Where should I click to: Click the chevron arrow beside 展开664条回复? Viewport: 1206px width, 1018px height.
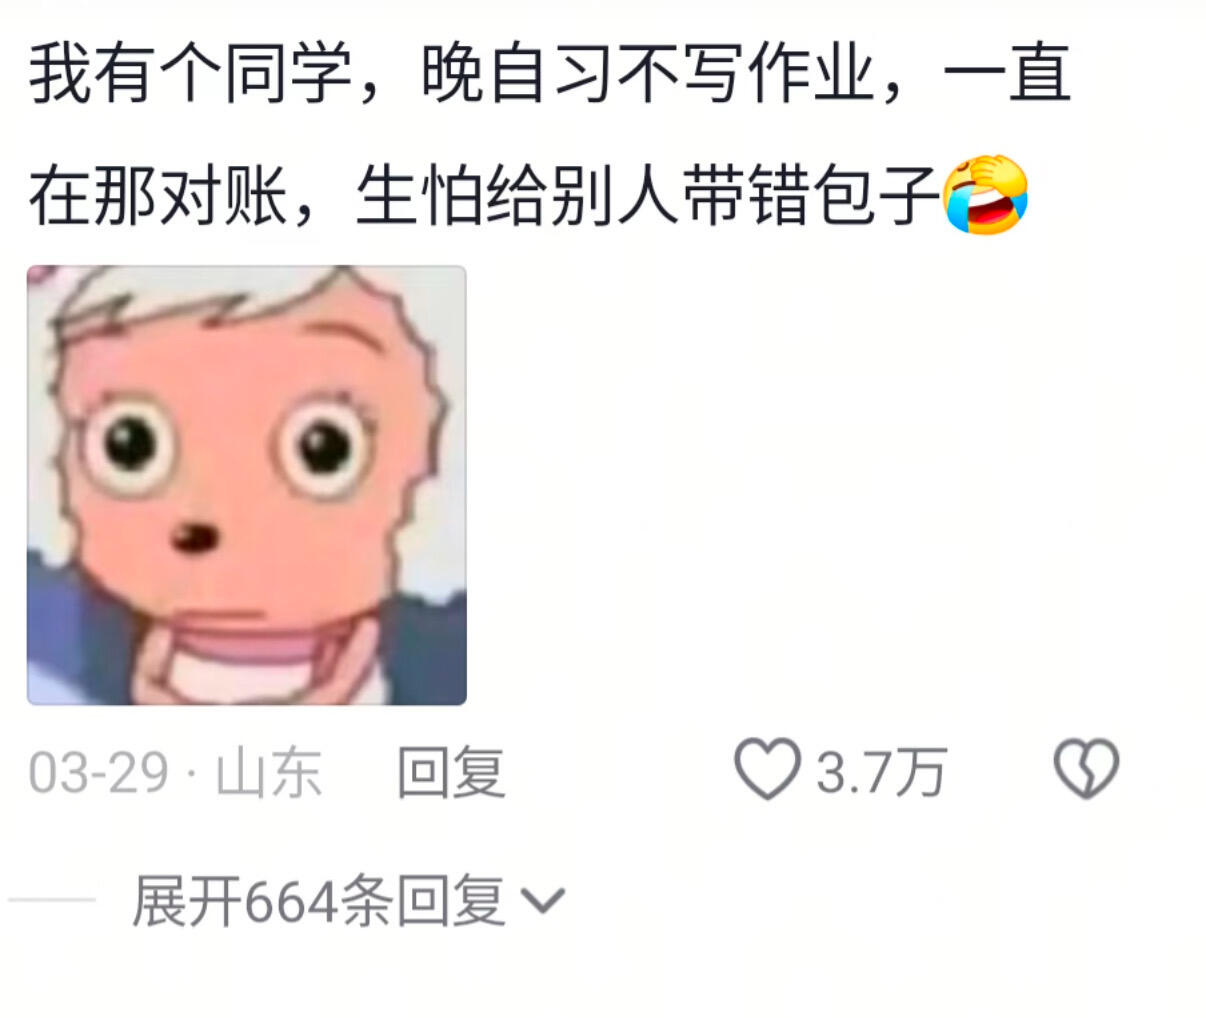pyautogui.click(x=544, y=901)
